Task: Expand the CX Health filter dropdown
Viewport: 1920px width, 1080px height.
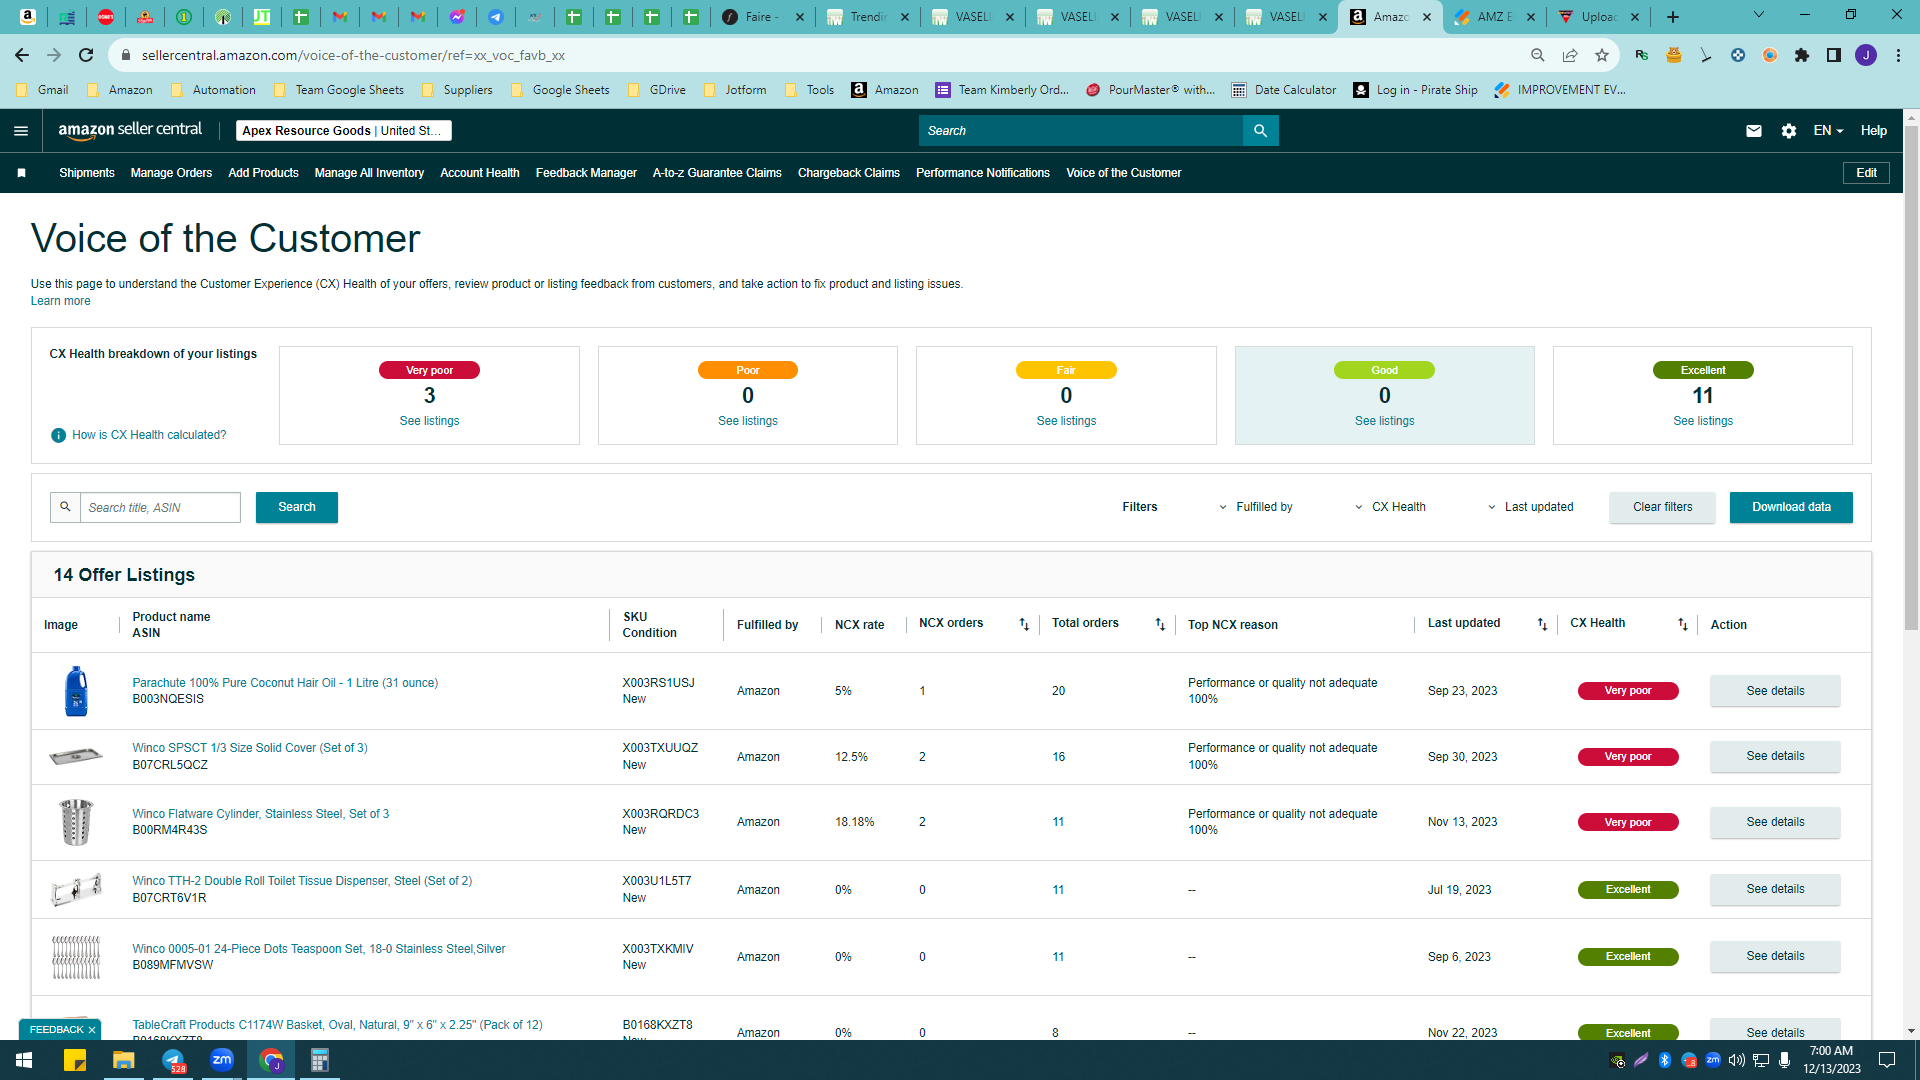Action: point(1391,507)
